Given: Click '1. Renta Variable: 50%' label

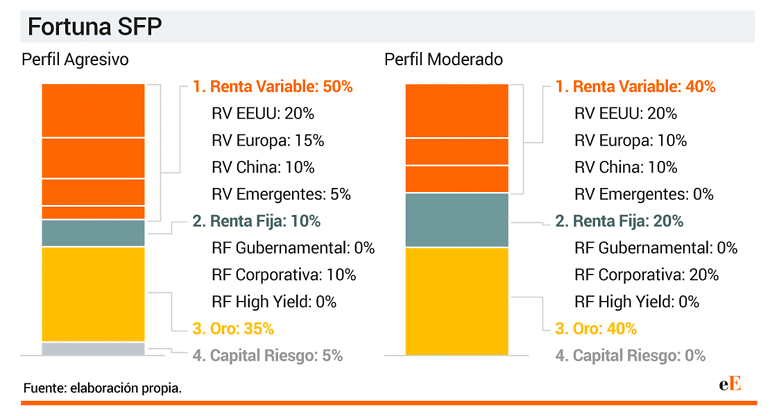Looking at the screenshot, I should coord(272,87).
